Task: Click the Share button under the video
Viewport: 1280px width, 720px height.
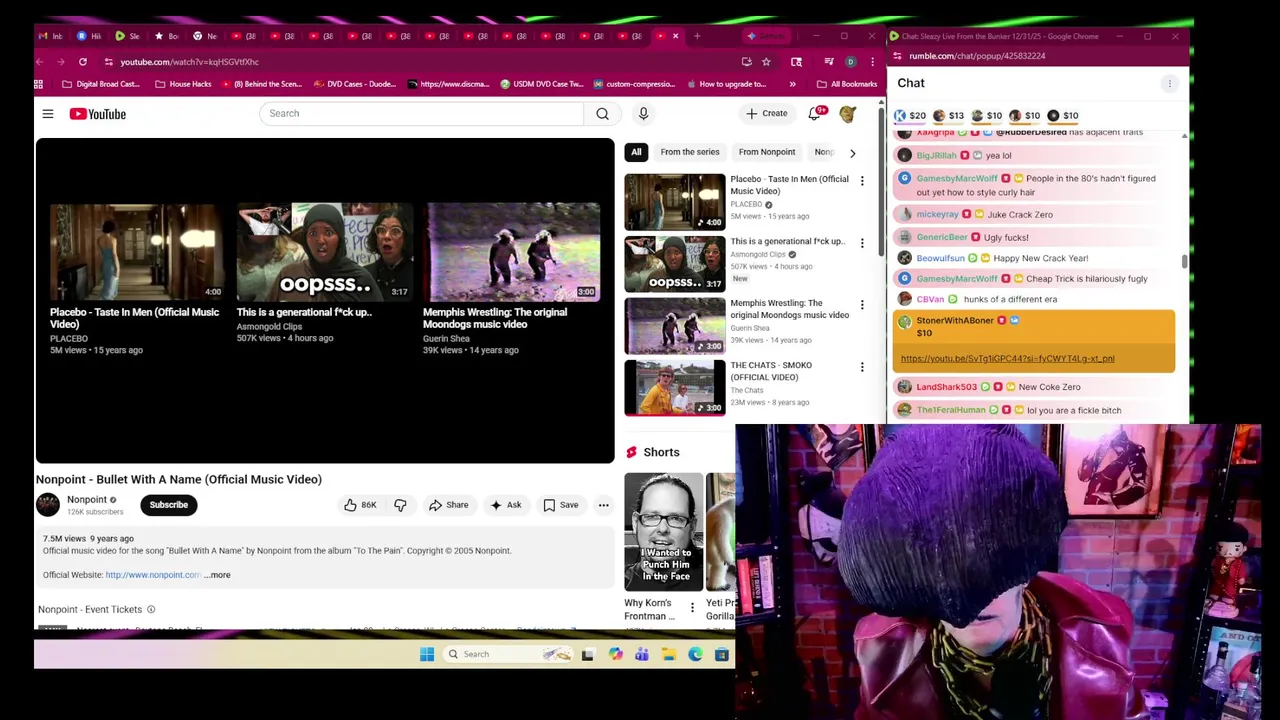Action: [x=448, y=505]
